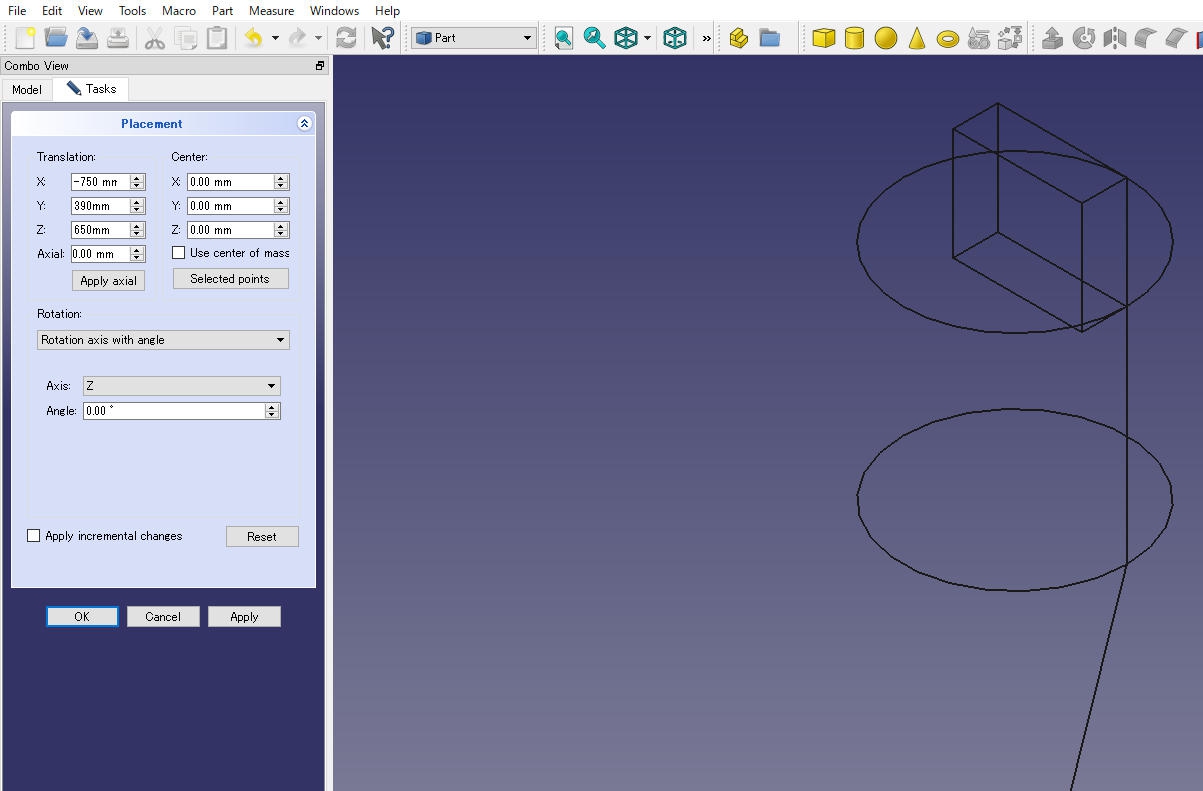
Task: Open the shape builder icon
Action: pyautogui.click(x=1009, y=38)
